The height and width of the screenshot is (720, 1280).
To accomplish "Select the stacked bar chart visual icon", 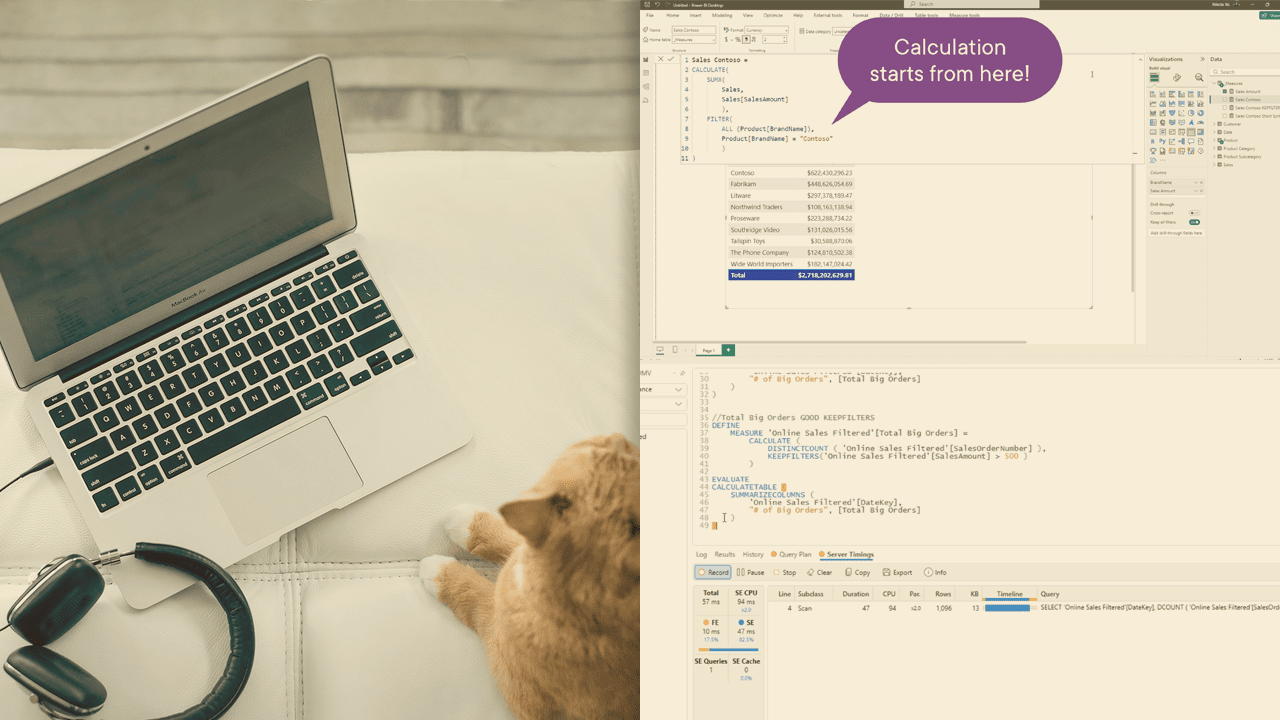I will 1152,93.
